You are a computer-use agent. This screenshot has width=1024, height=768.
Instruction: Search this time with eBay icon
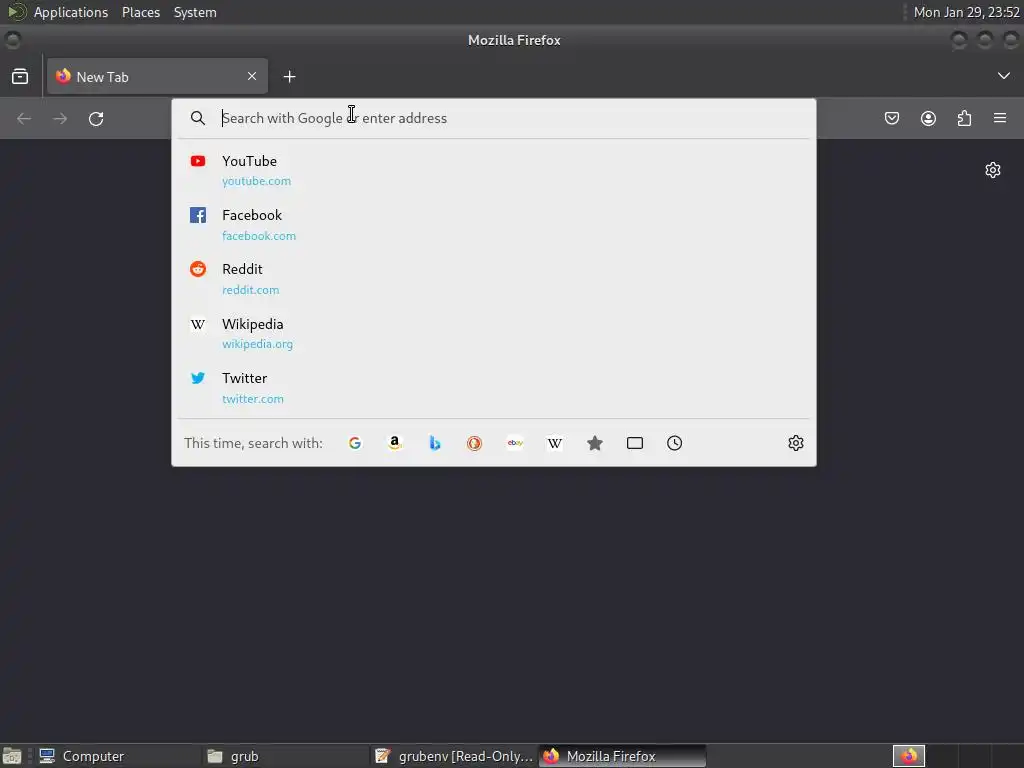click(x=515, y=443)
